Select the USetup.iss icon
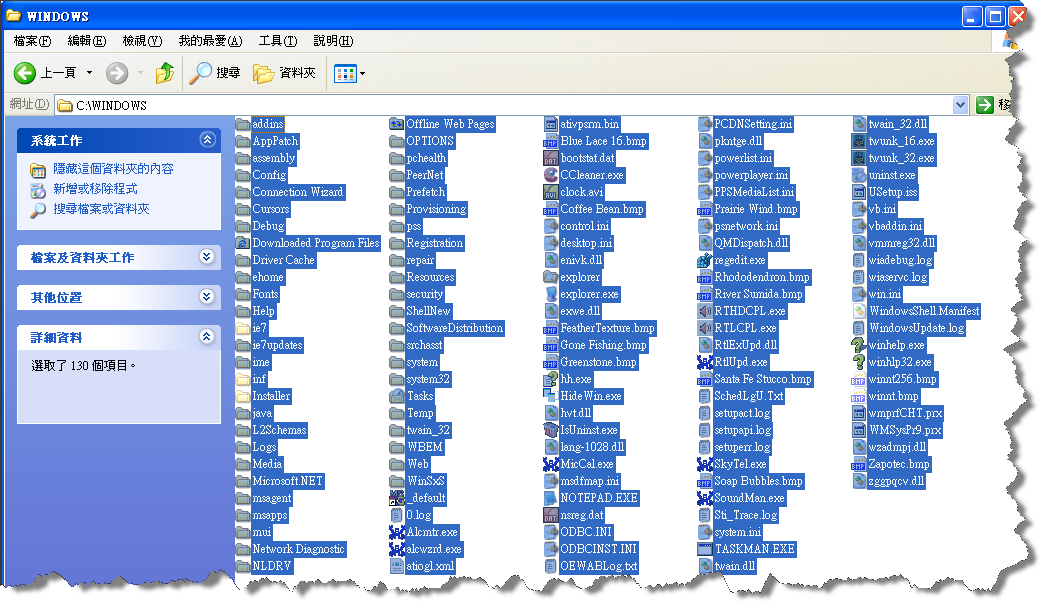 point(859,192)
